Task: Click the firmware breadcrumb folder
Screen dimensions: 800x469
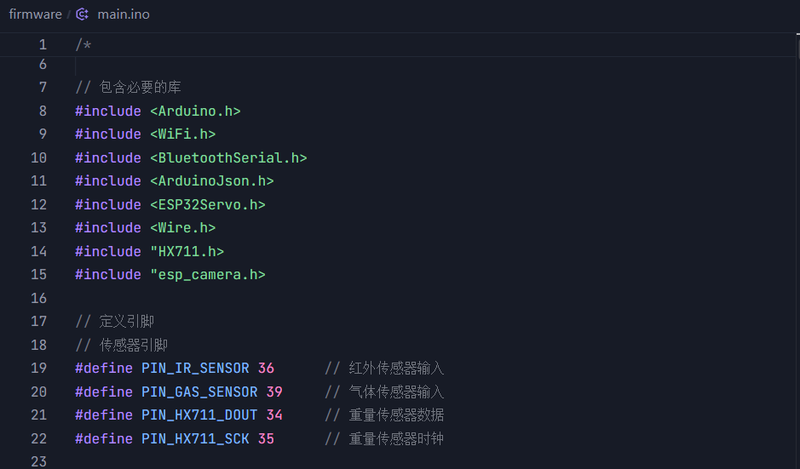Action: (35, 14)
